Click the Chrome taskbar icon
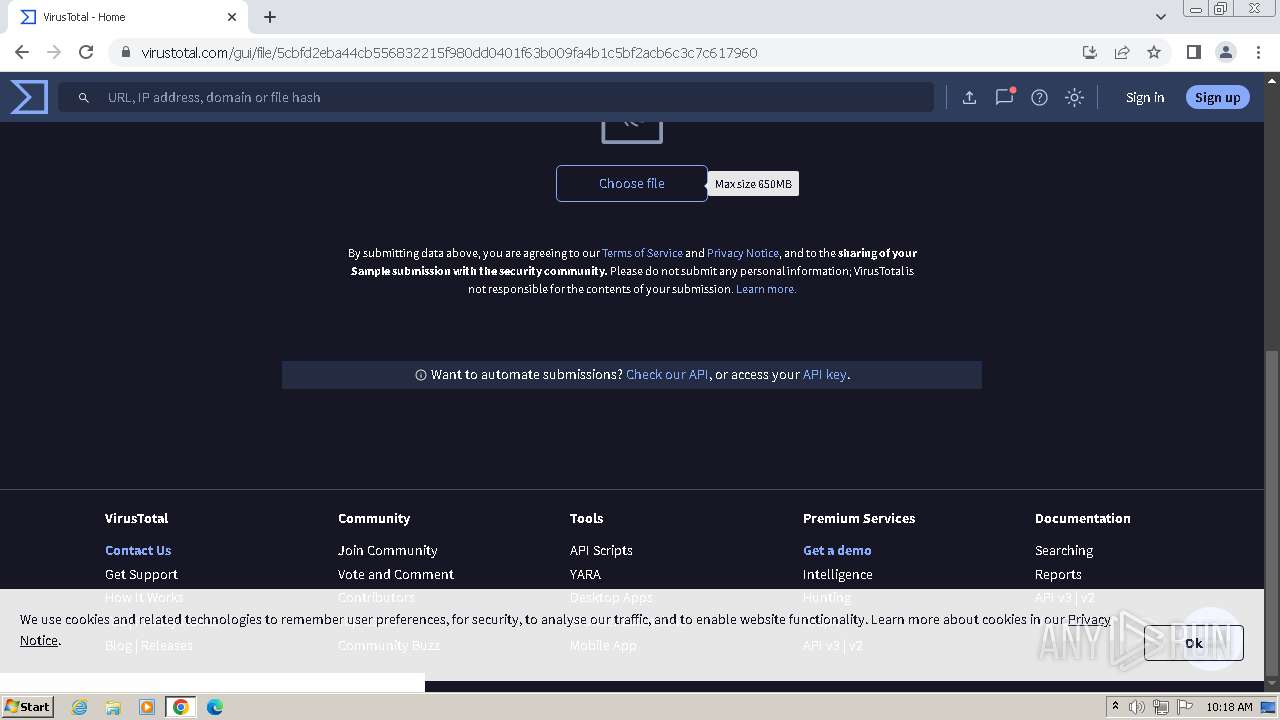Viewport: 1280px width, 720px height. [x=181, y=707]
